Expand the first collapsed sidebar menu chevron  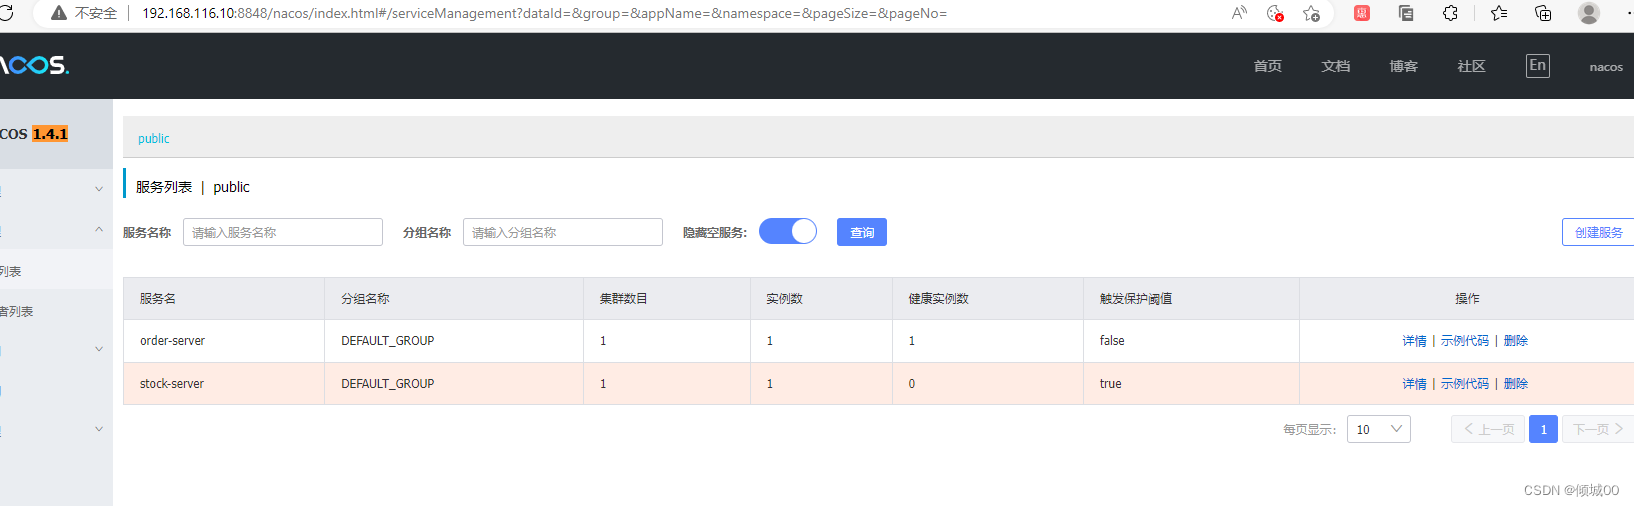(x=99, y=189)
